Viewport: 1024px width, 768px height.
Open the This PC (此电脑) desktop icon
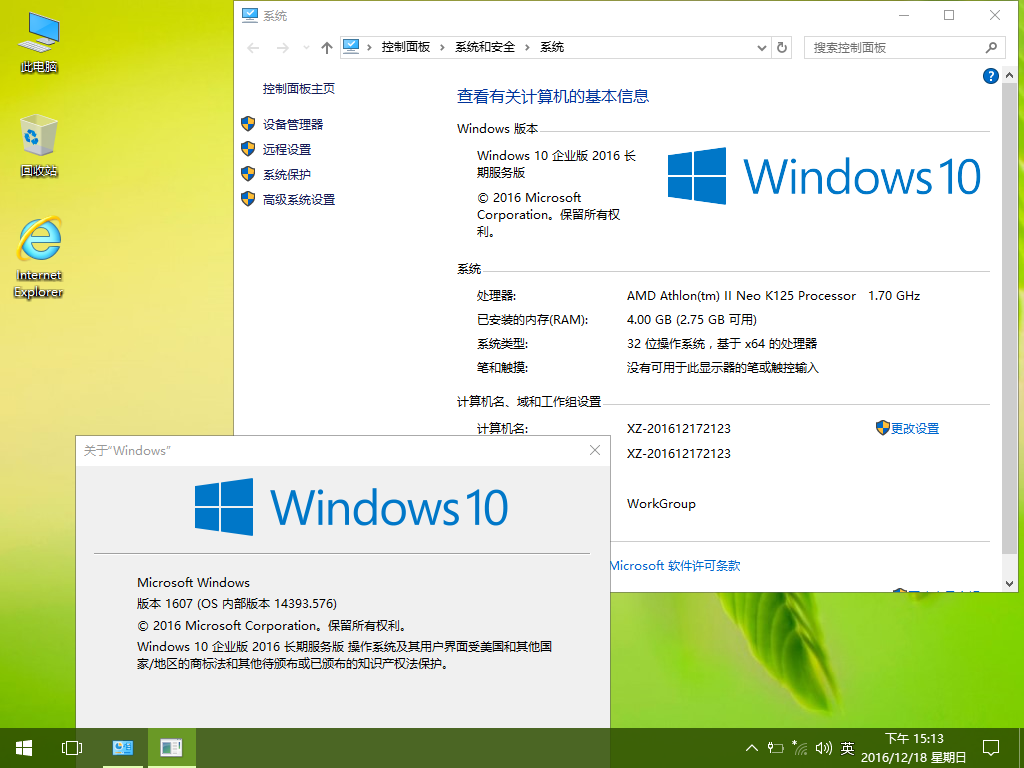39,42
